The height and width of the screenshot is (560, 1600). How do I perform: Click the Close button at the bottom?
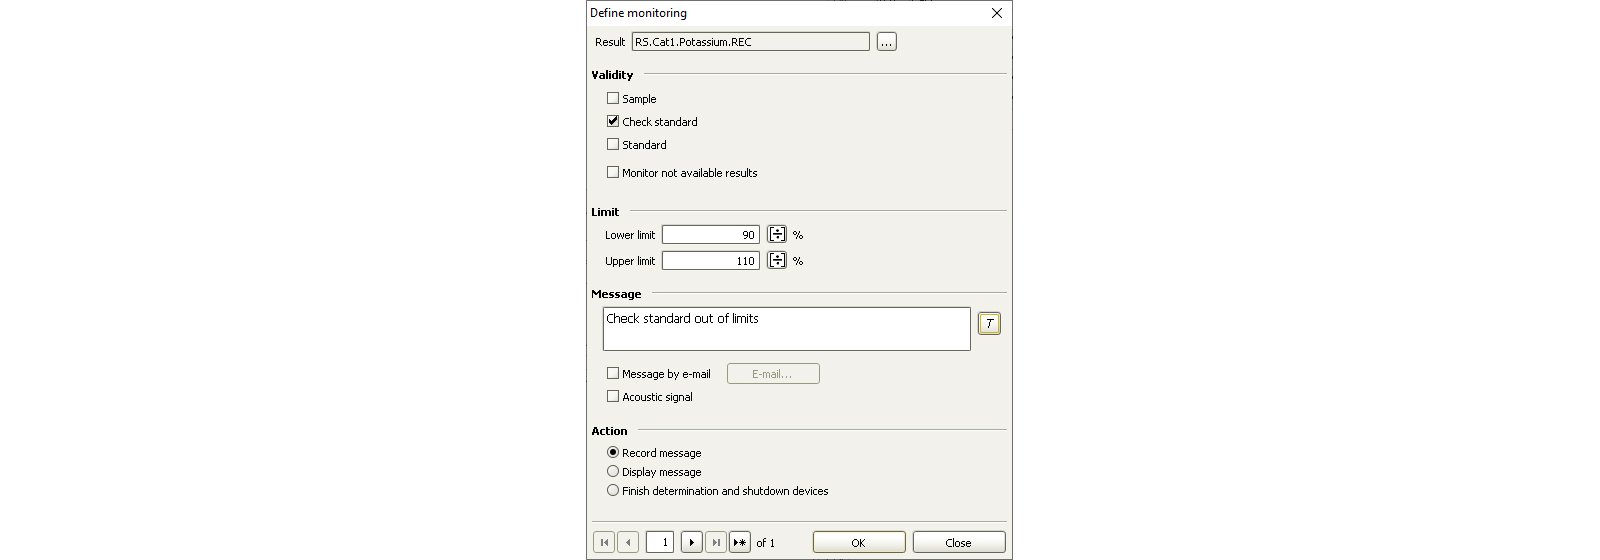pyautogui.click(x=958, y=542)
